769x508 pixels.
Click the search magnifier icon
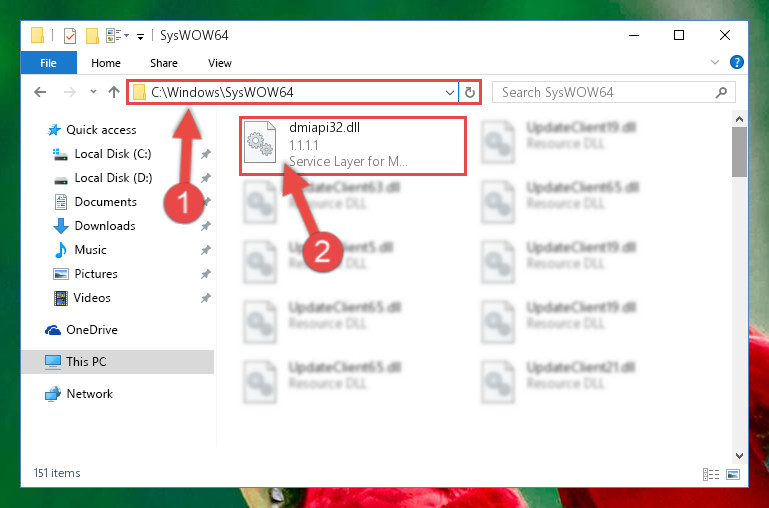pos(721,92)
